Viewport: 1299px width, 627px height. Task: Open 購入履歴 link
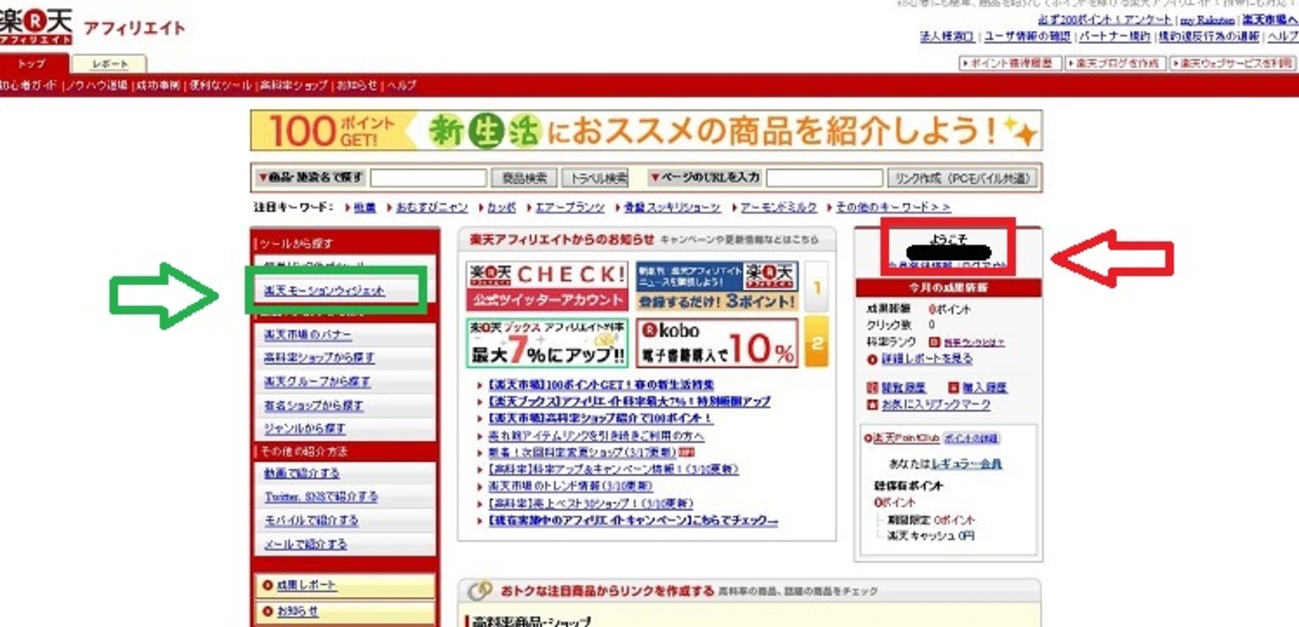pos(984,387)
